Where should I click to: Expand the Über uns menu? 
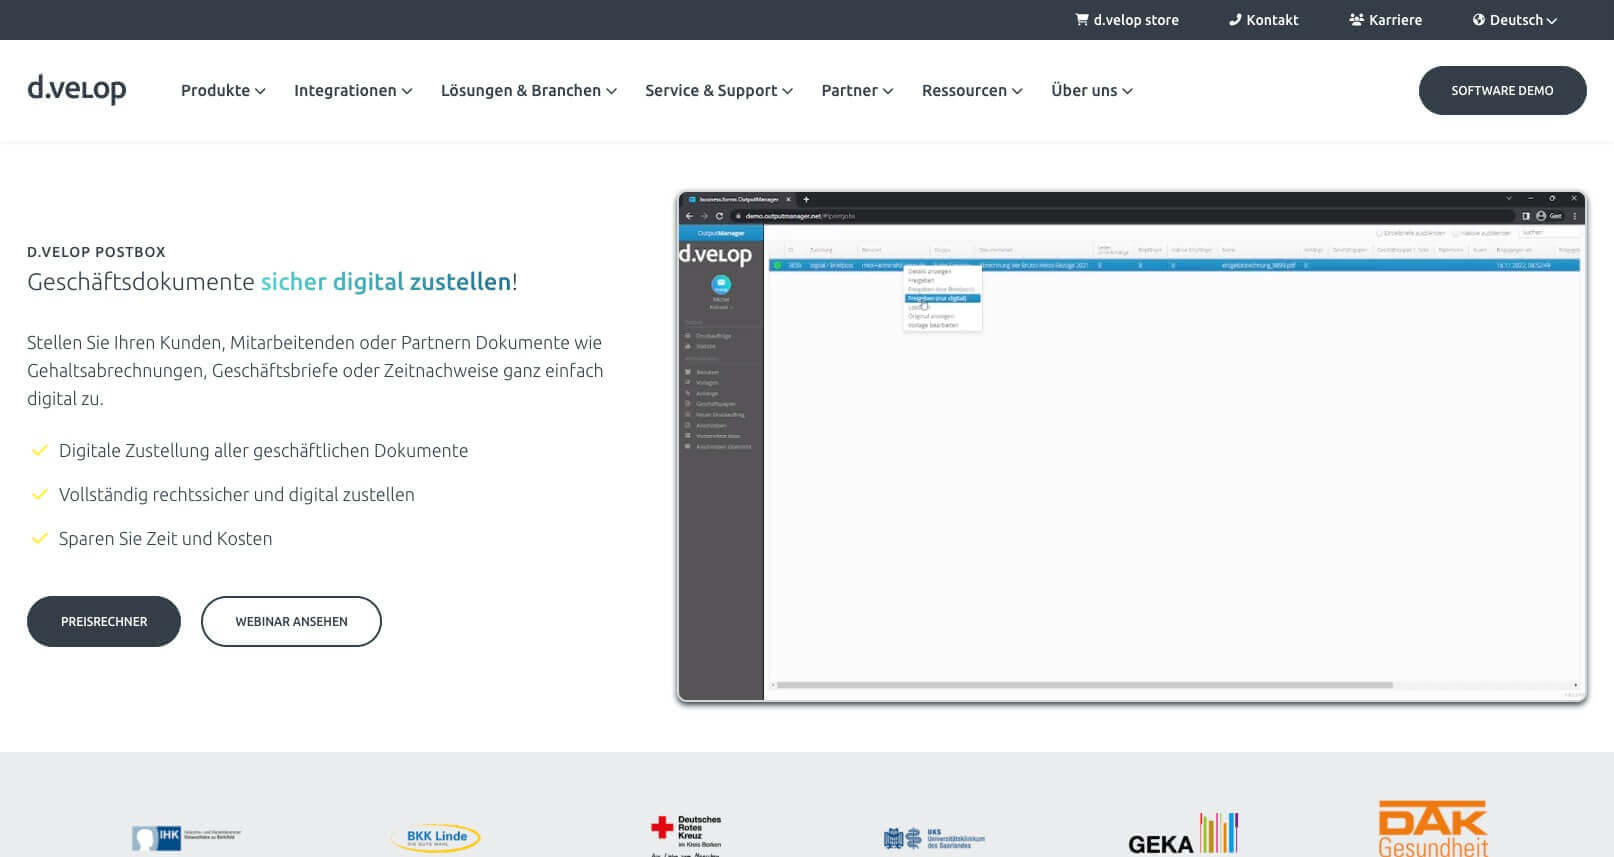point(1092,90)
